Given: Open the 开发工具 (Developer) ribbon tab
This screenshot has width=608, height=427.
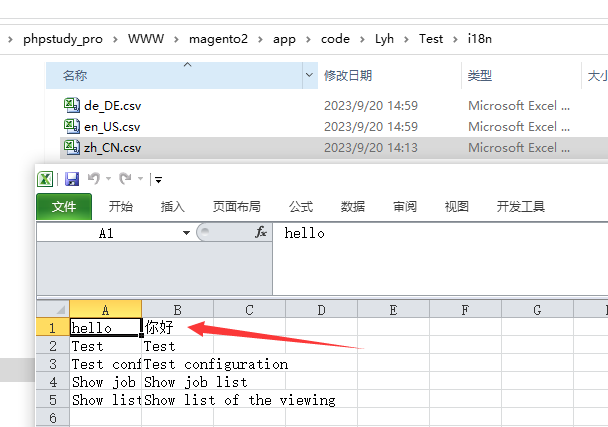Looking at the screenshot, I should tap(520, 207).
